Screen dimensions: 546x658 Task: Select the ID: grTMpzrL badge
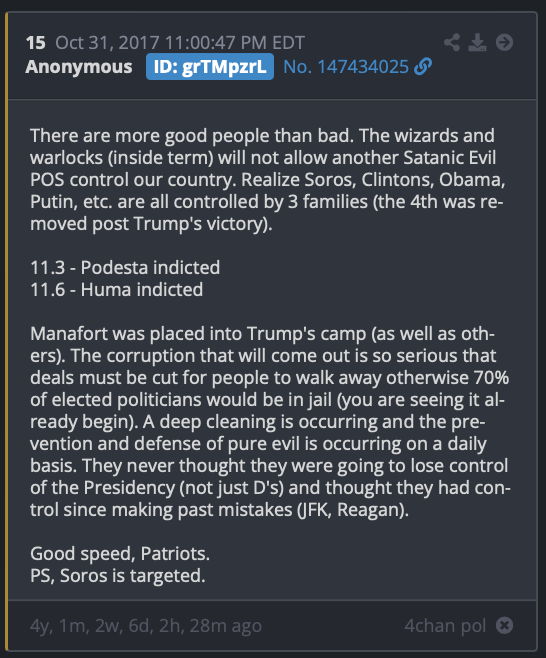210,67
